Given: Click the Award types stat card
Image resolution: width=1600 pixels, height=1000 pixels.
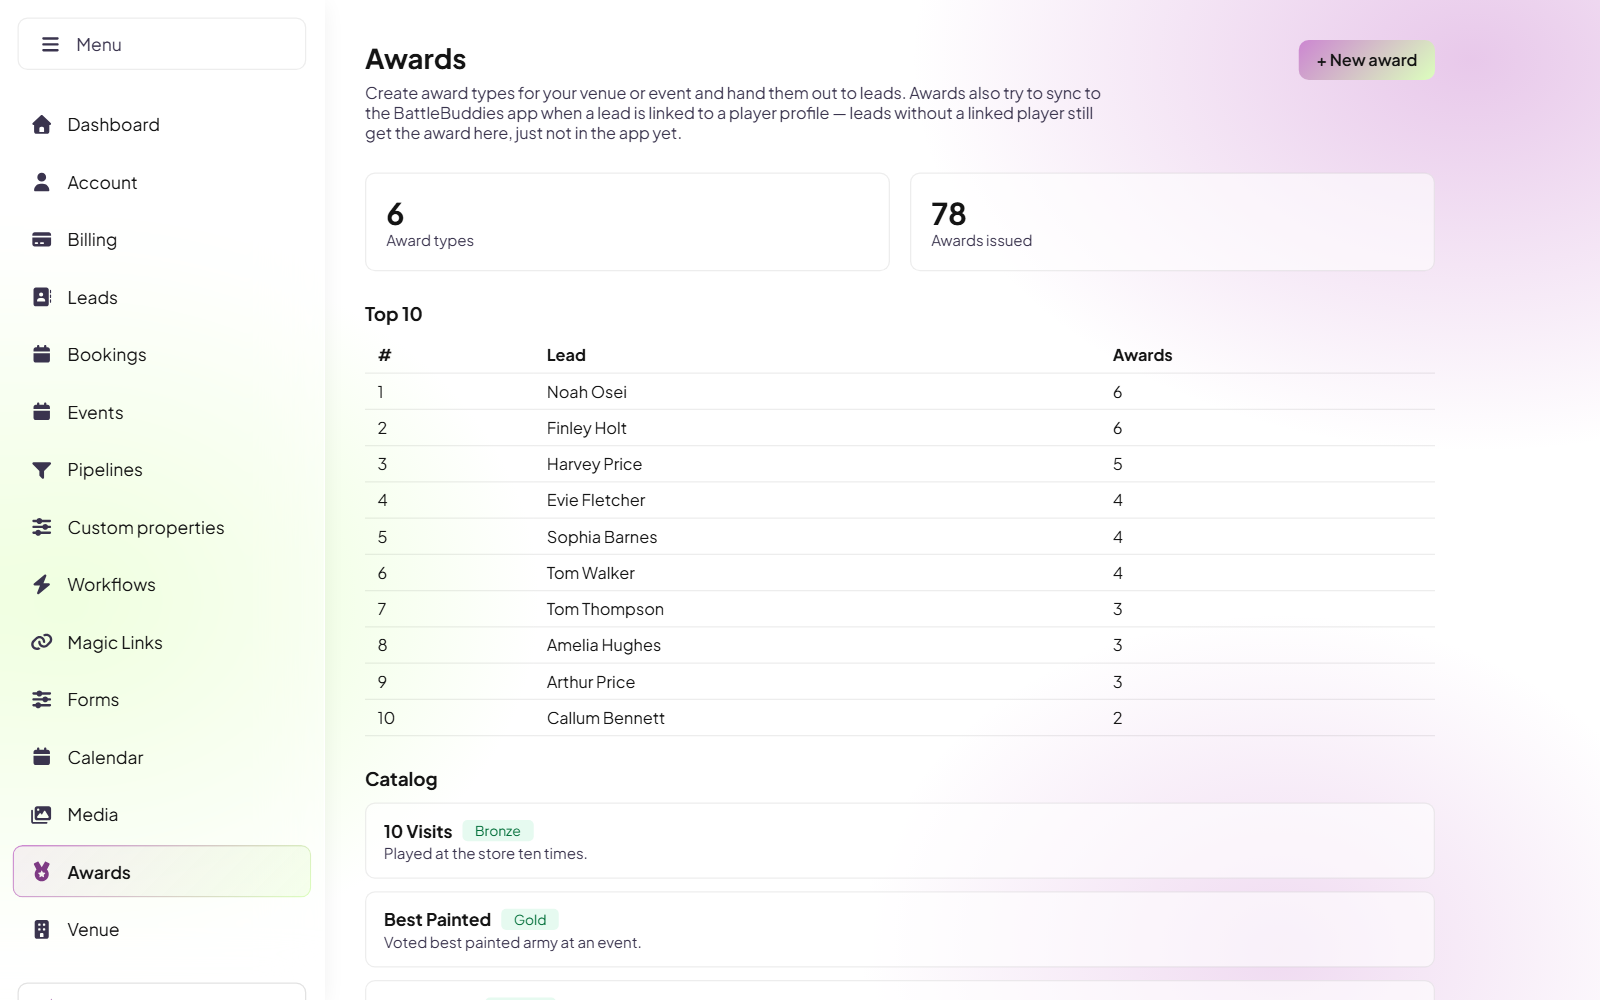Looking at the screenshot, I should [627, 222].
